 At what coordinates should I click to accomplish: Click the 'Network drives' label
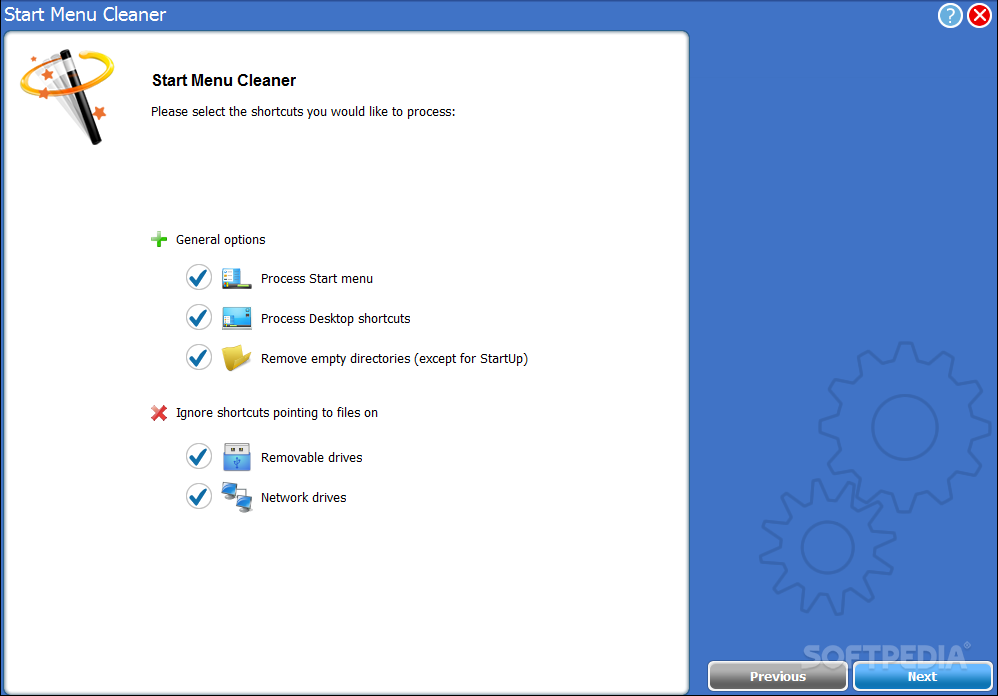click(304, 498)
